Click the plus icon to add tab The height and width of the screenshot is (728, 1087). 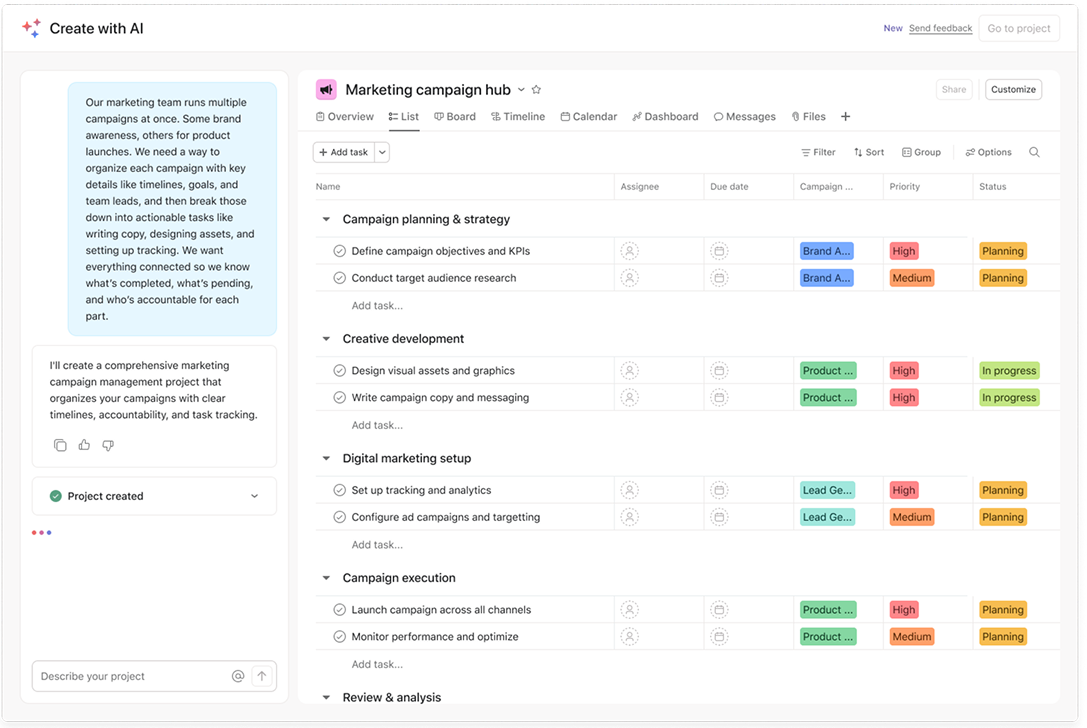(845, 117)
